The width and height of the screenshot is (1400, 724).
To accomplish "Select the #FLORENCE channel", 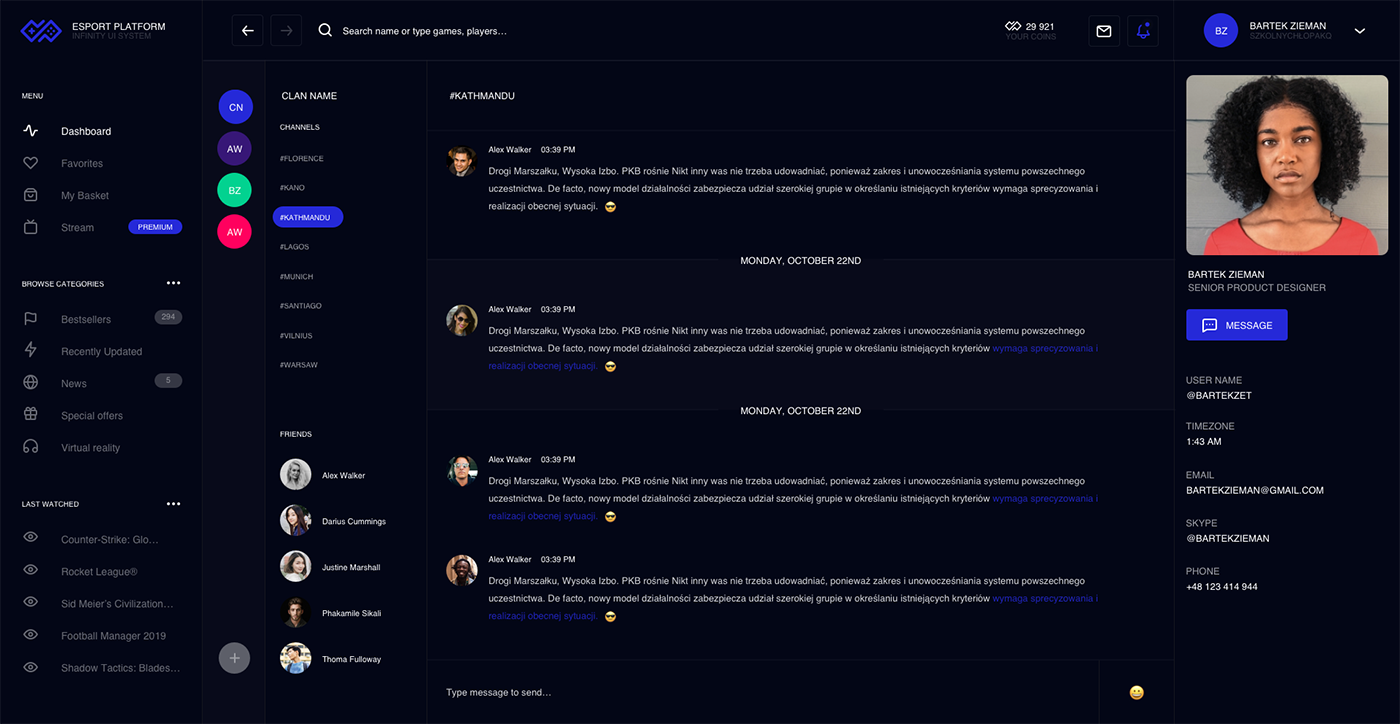I will tap(302, 159).
